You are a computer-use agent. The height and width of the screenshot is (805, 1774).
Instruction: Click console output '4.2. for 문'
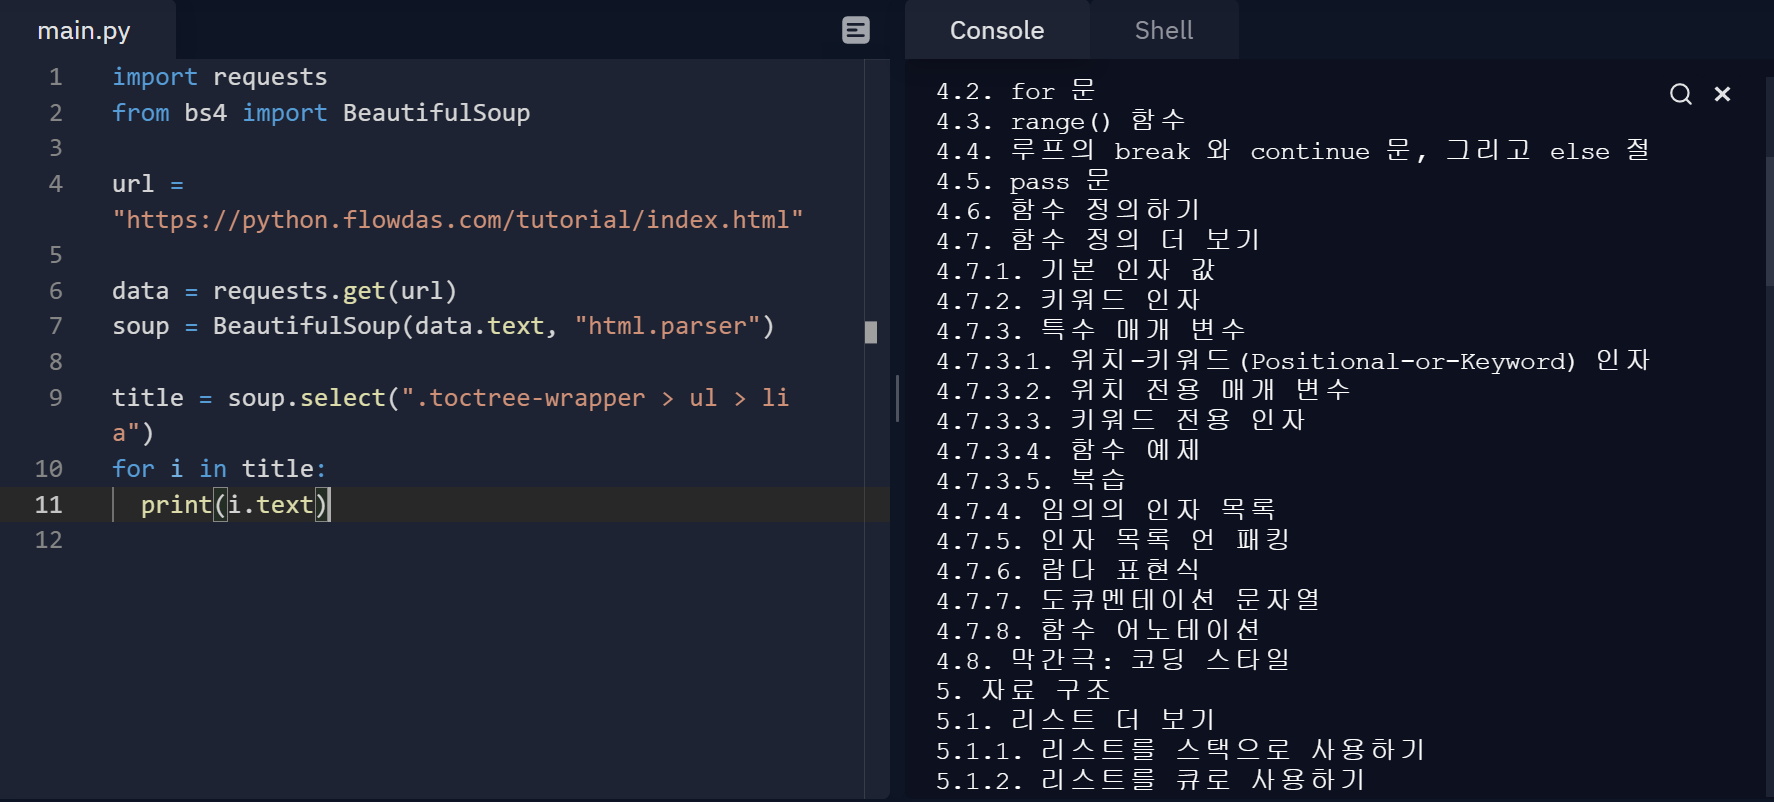point(1016,91)
